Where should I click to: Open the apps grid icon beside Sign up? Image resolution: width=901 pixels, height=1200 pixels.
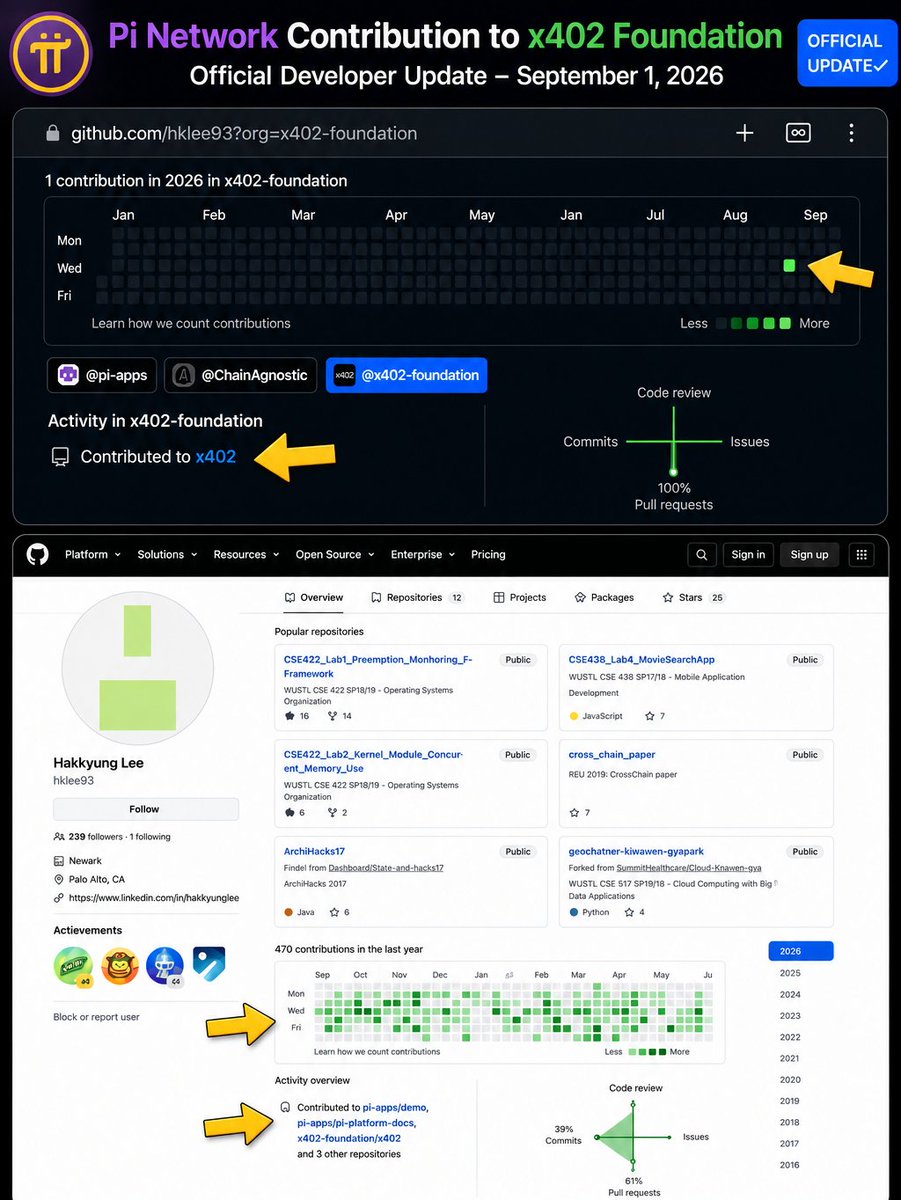click(x=860, y=555)
